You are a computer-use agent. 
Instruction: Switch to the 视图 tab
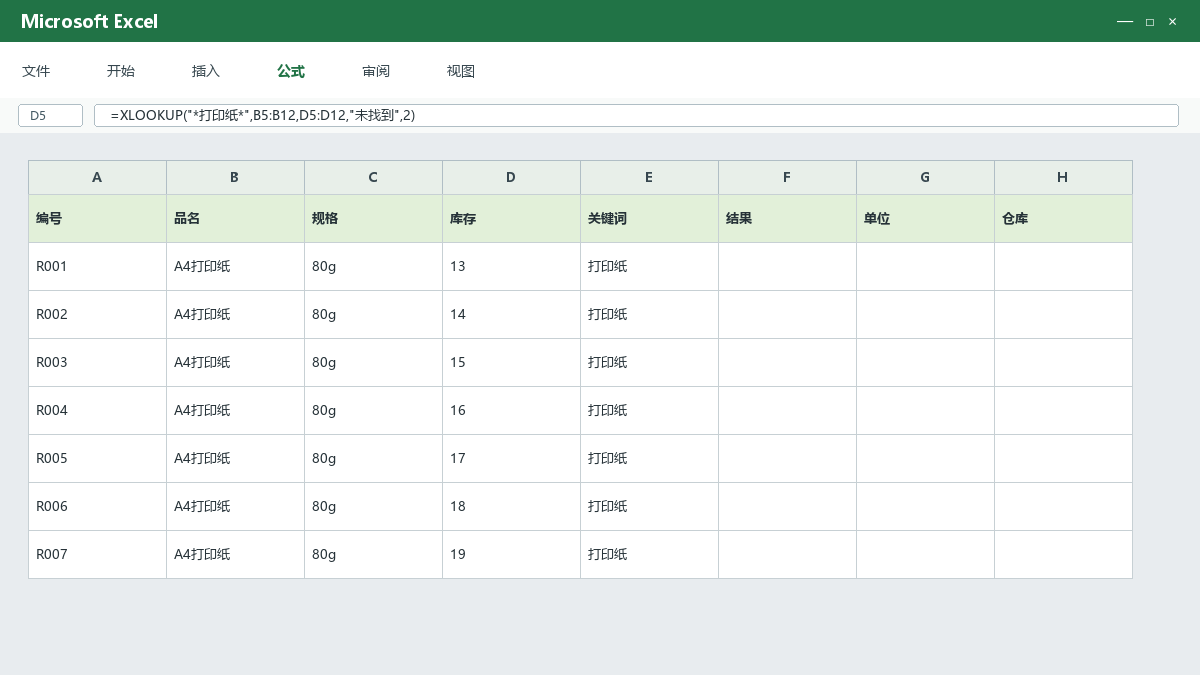[461, 71]
